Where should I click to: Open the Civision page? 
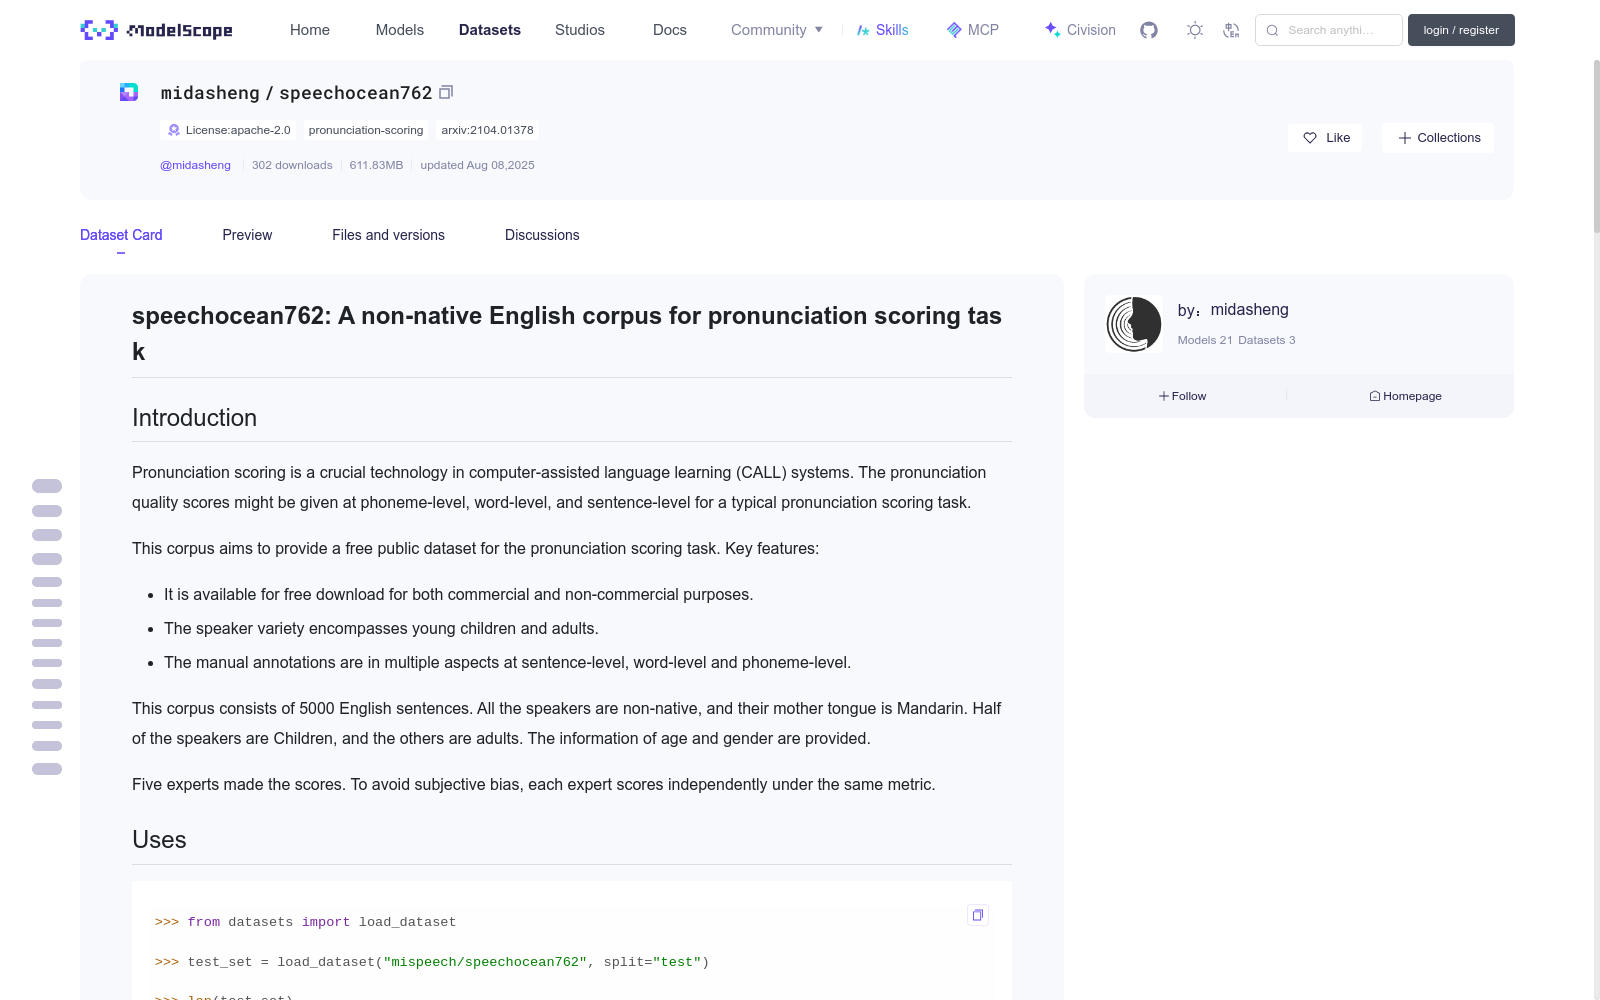click(1080, 30)
